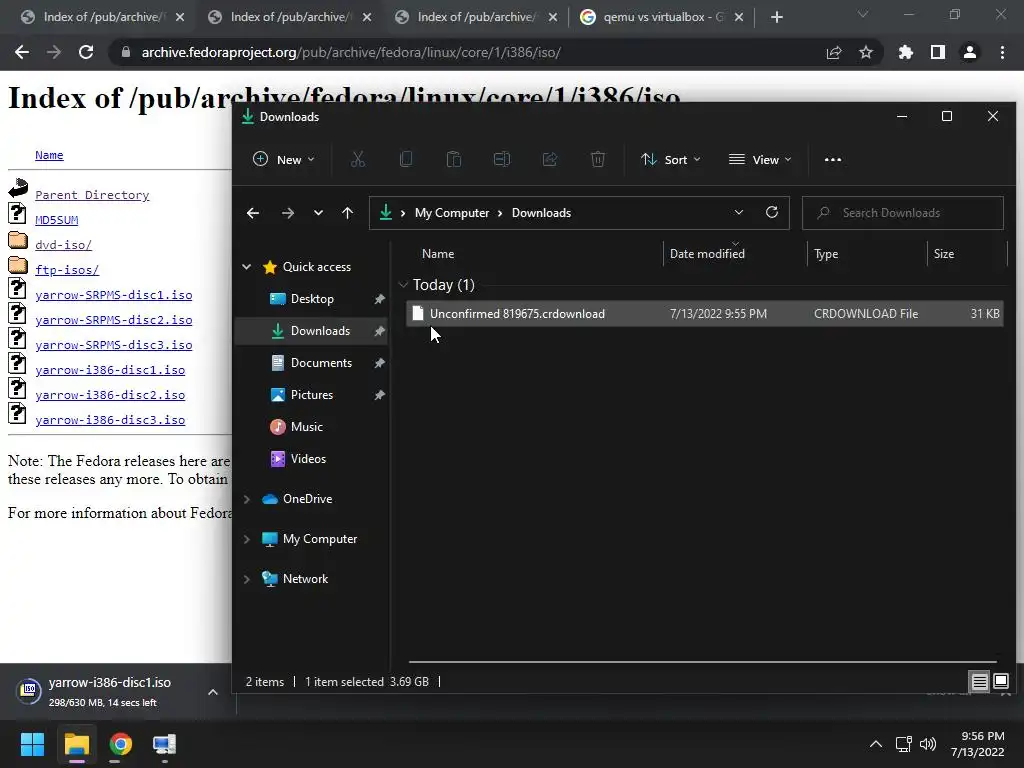Click the yarrow-SRPMS-disc1.iso link
Image resolution: width=1024 pixels, height=768 pixels.
114,295
